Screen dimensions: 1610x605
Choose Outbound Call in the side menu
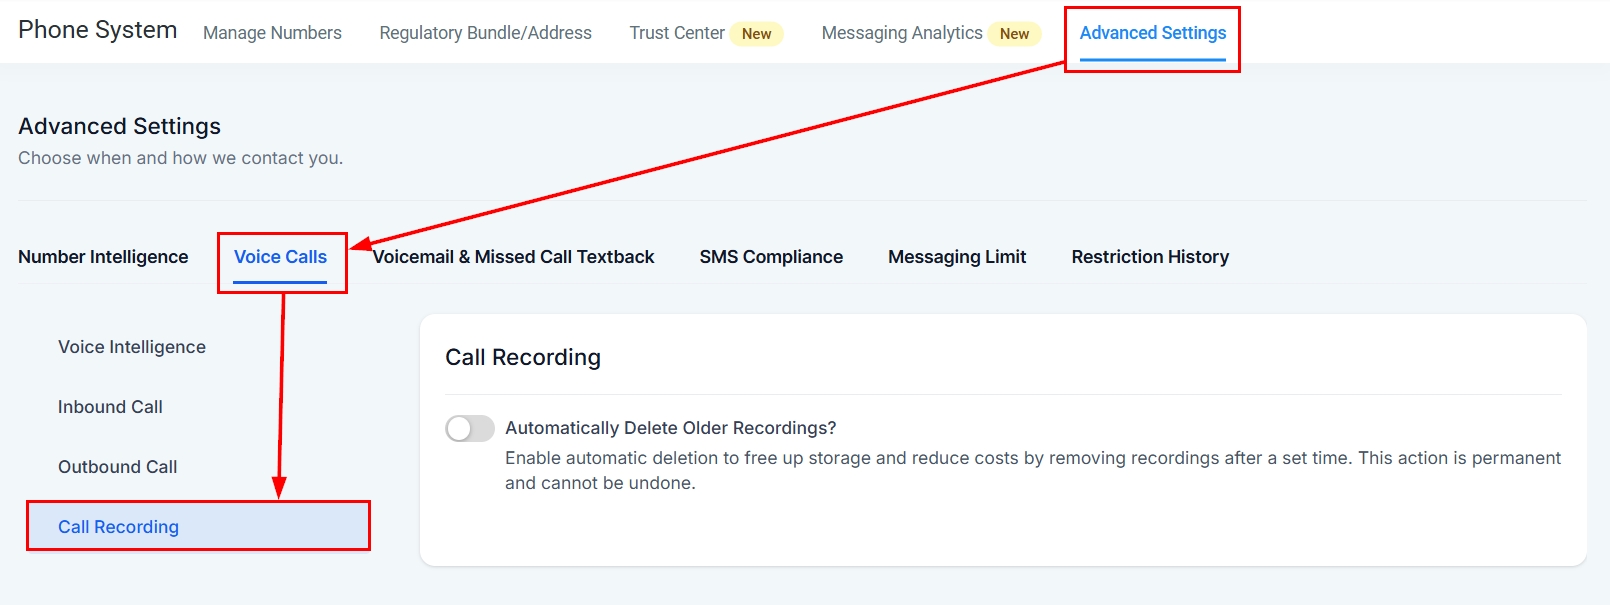click(x=117, y=467)
